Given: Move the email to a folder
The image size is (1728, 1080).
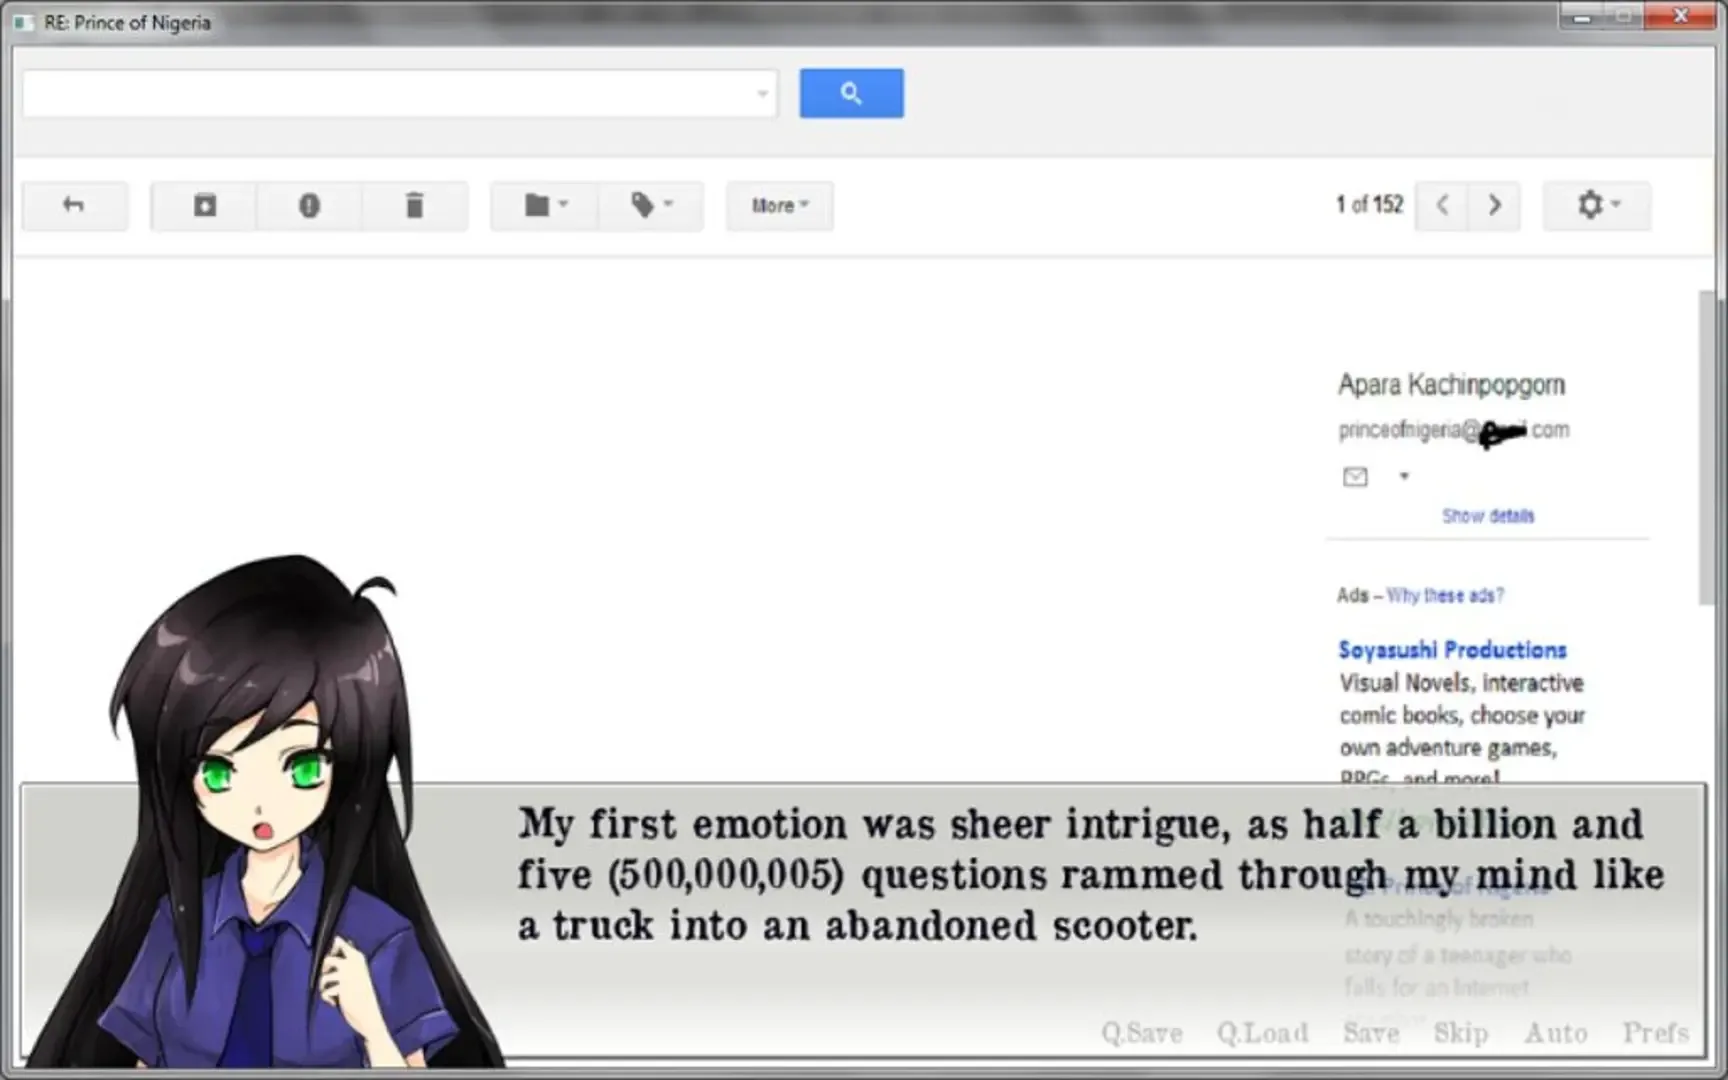Looking at the screenshot, I should 543,205.
